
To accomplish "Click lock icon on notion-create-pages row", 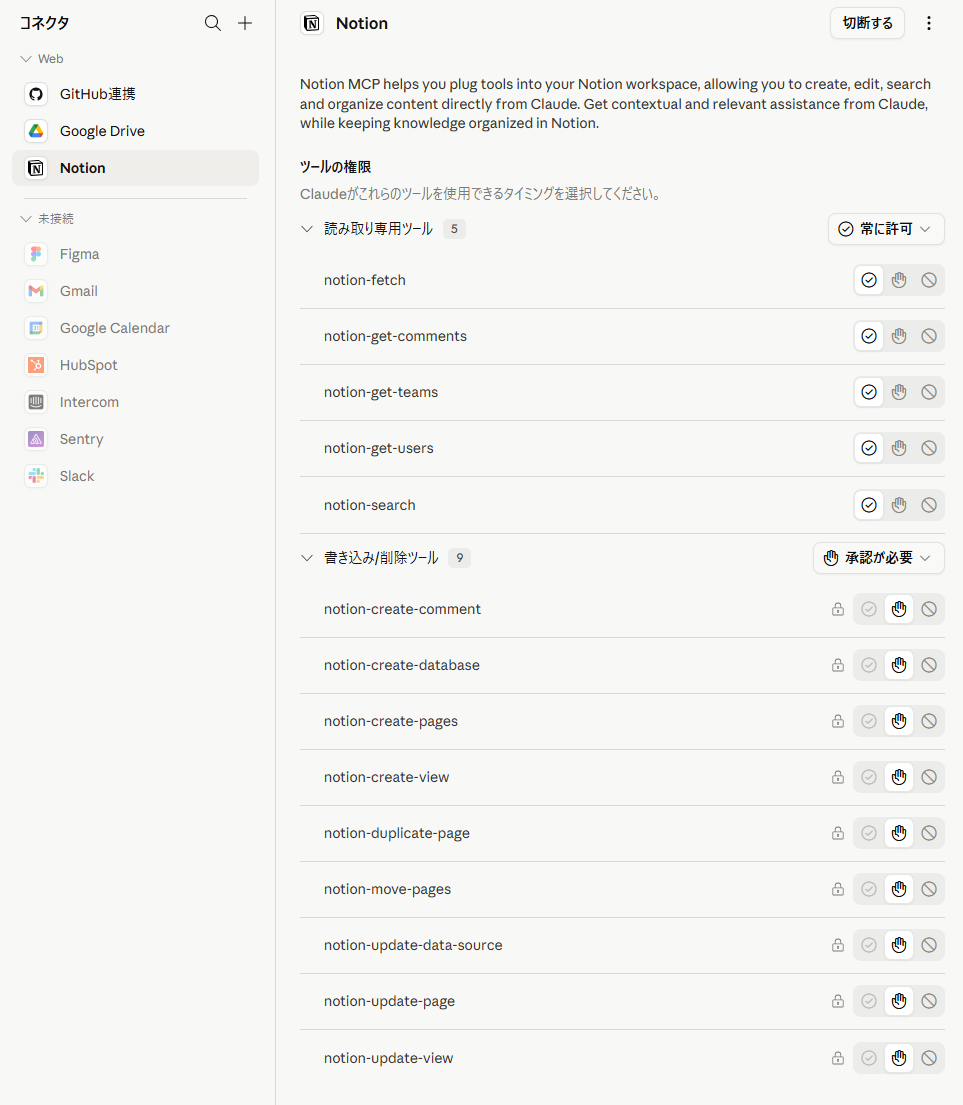I will pyautogui.click(x=838, y=721).
